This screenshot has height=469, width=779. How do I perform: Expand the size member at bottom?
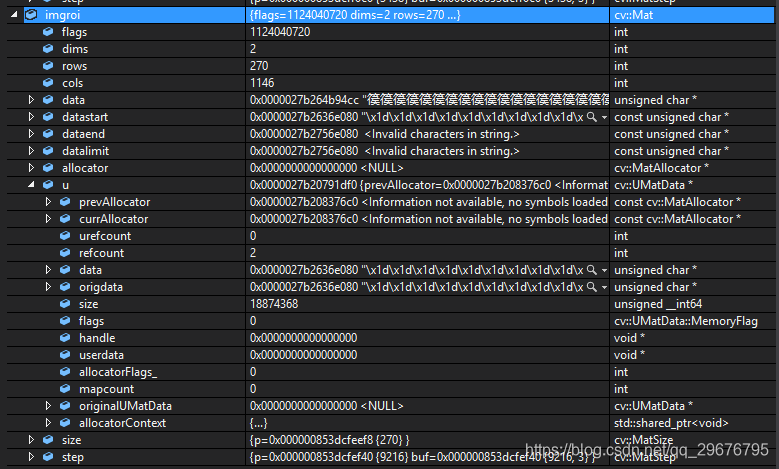pos(31,440)
